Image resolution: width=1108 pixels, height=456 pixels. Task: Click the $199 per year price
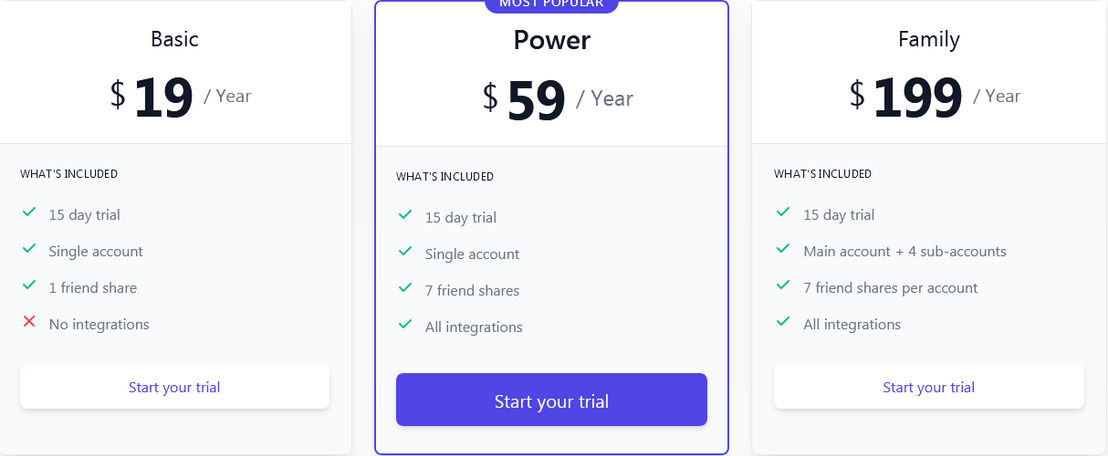tap(934, 95)
